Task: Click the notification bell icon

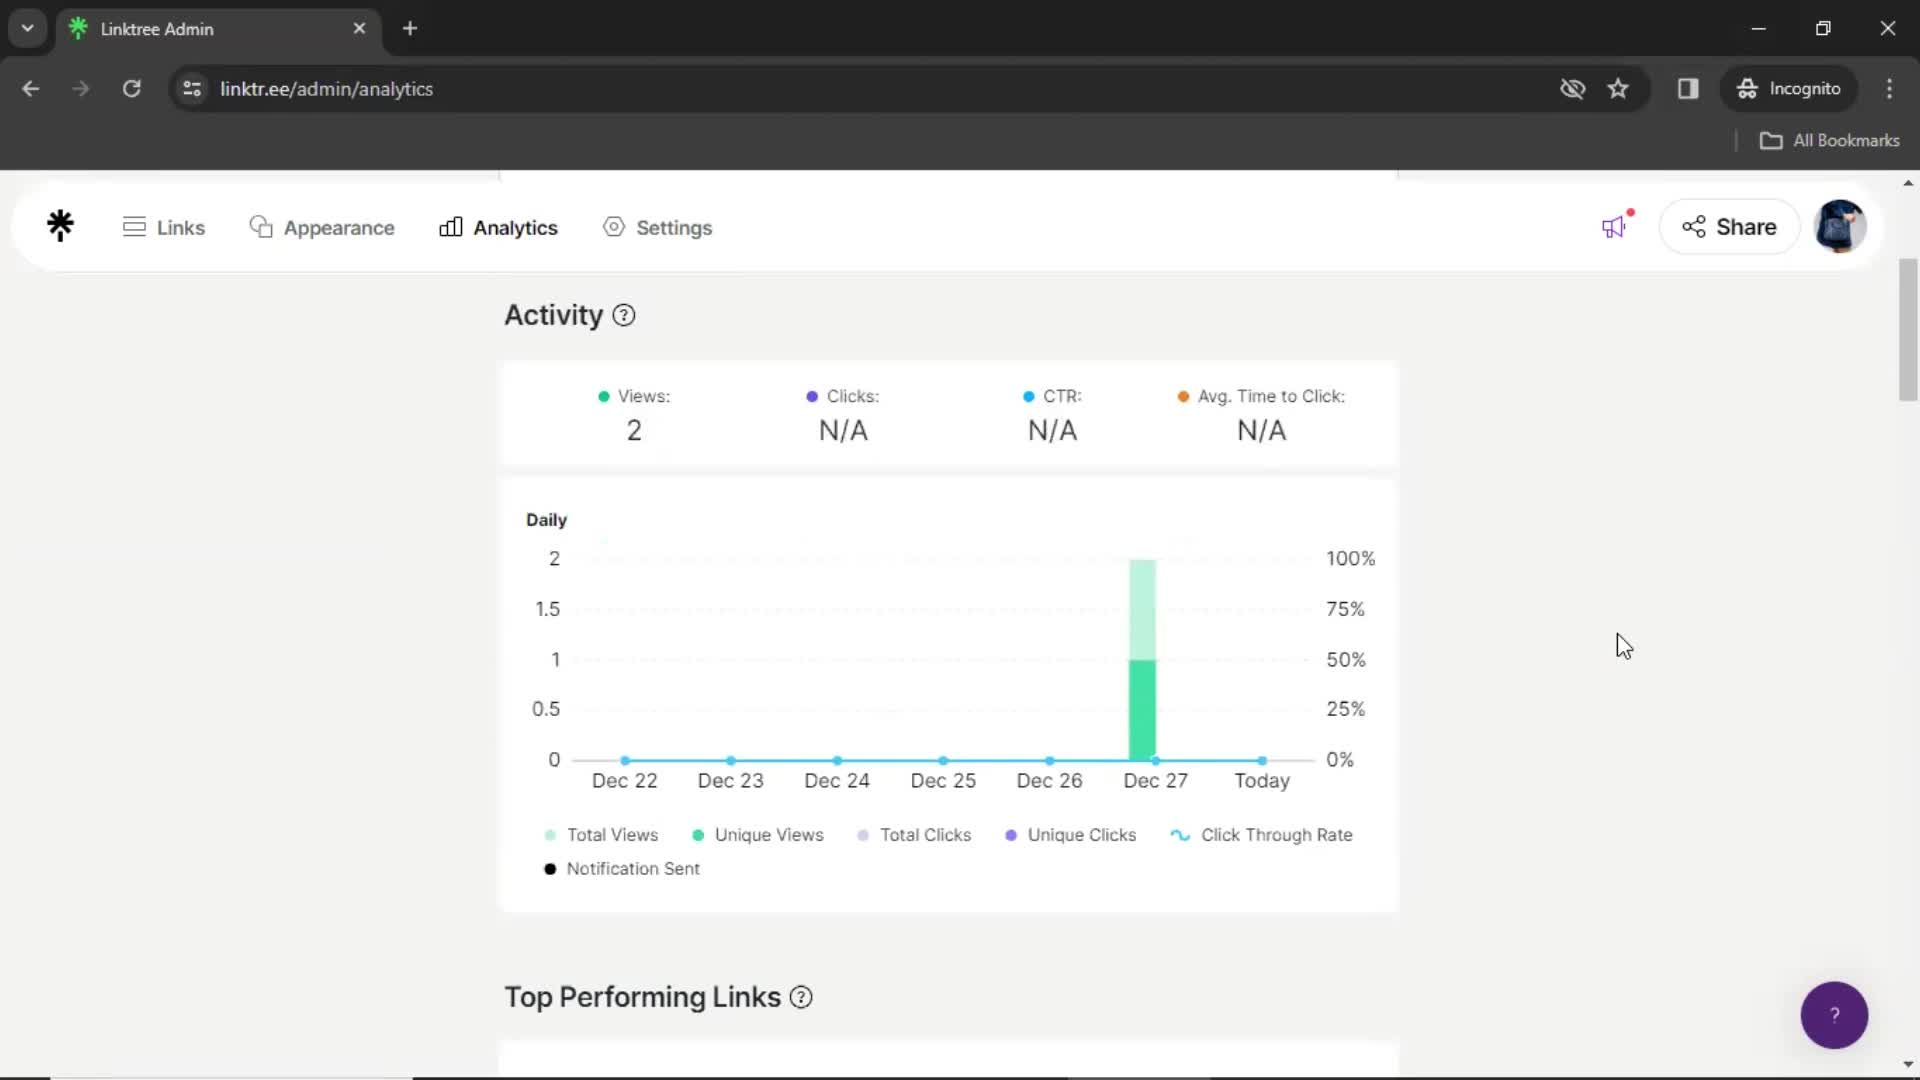Action: [x=1614, y=227]
